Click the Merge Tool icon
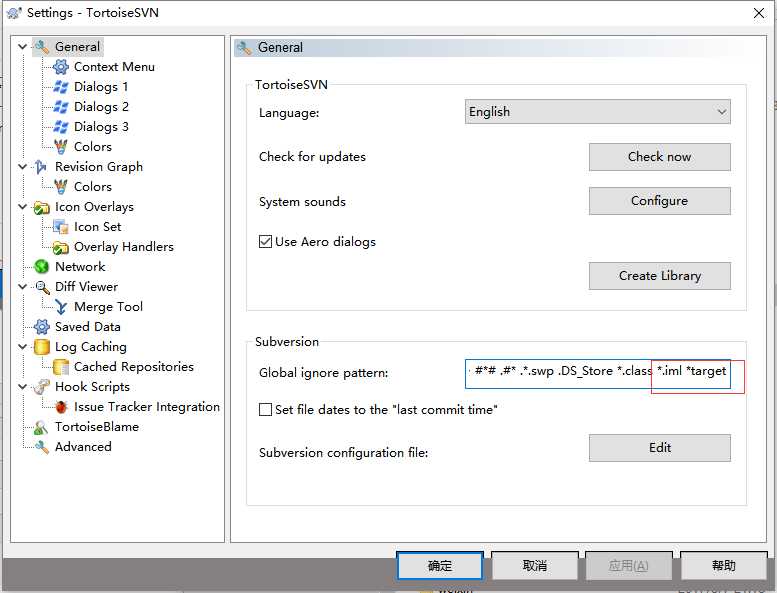Image resolution: width=777 pixels, height=593 pixels. 61,307
